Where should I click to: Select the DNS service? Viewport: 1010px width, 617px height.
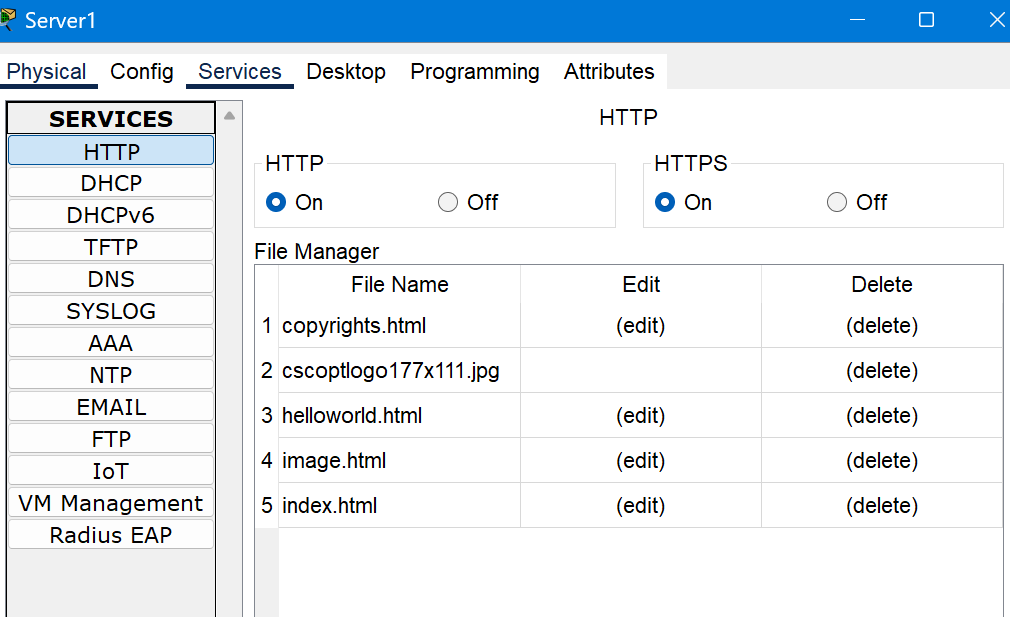tap(111, 279)
